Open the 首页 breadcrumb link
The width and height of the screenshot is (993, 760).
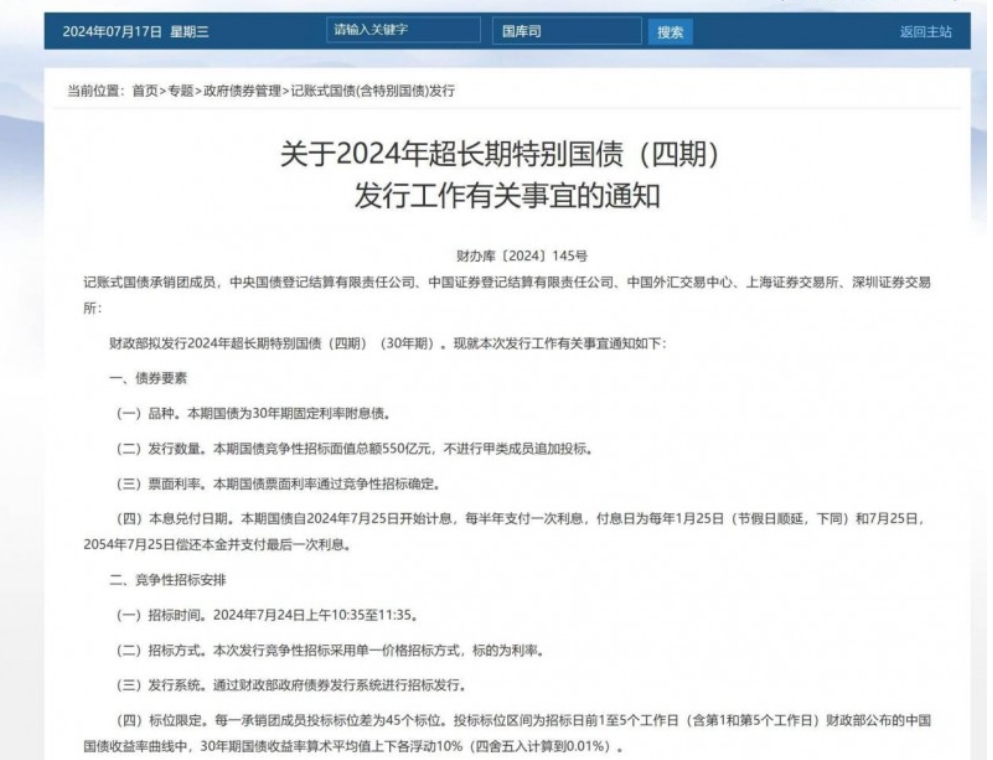click(144, 92)
